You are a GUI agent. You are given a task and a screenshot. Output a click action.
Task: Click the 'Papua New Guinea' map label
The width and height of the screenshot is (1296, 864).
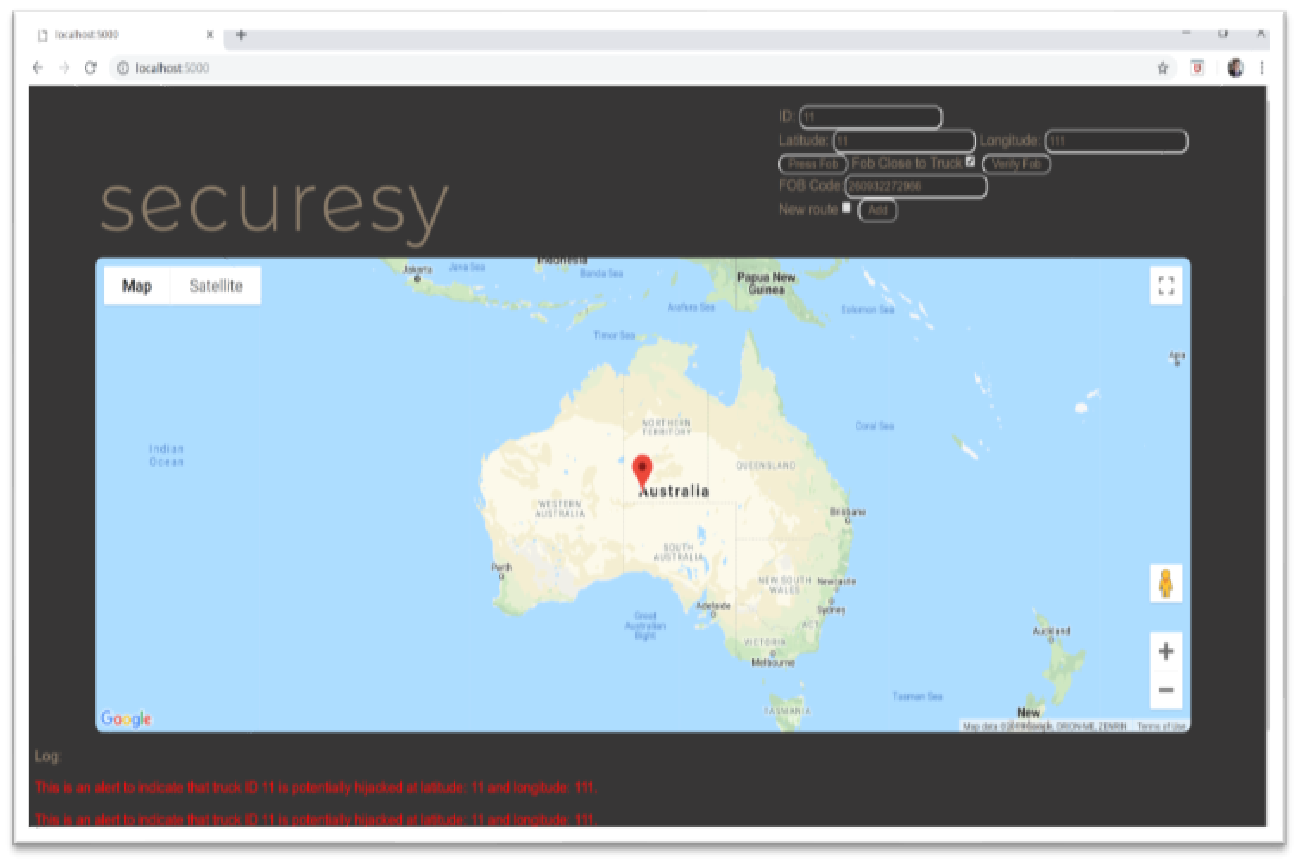(x=766, y=283)
